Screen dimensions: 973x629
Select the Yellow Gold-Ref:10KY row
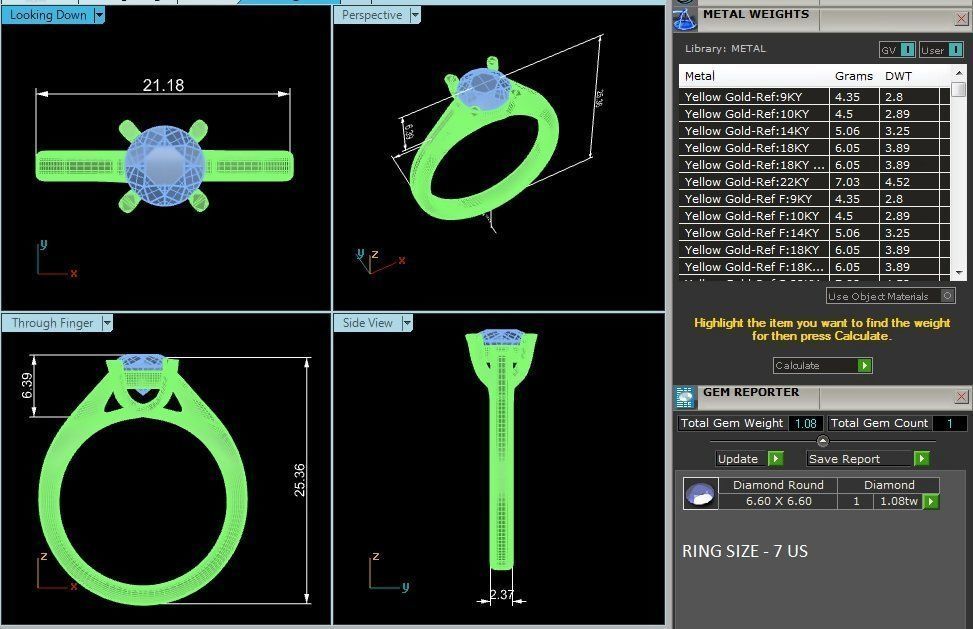pyautogui.click(x=814, y=114)
